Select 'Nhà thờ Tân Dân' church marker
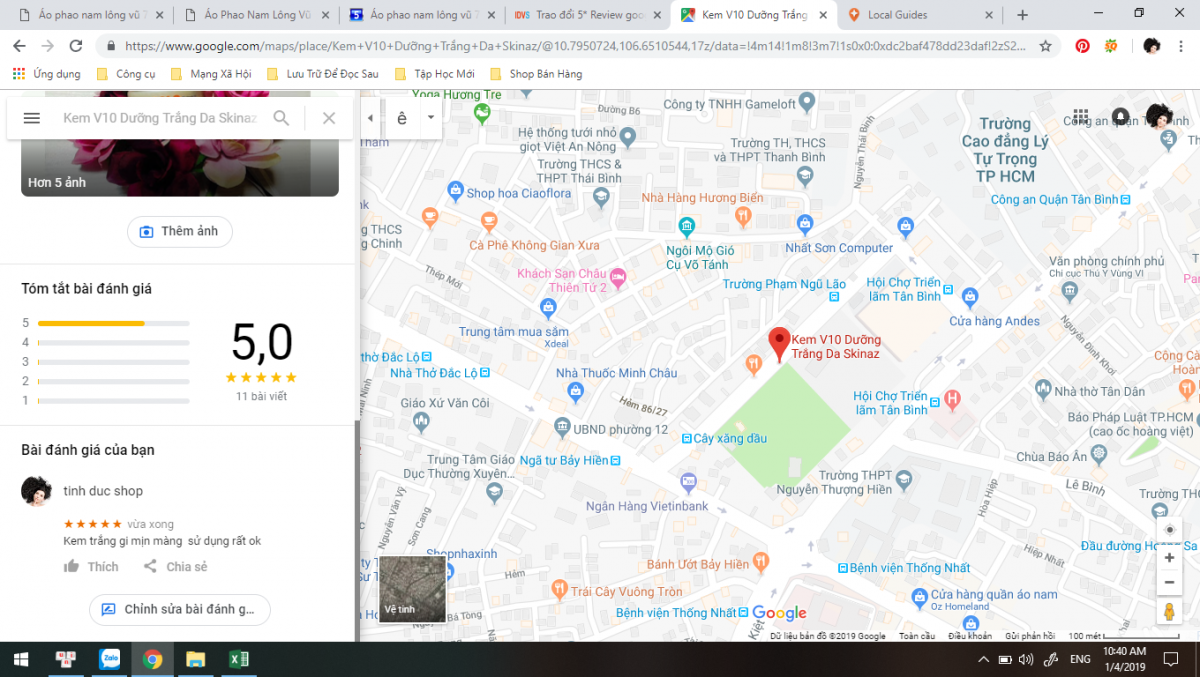The width and height of the screenshot is (1200, 677). click(x=1044, y=388)
